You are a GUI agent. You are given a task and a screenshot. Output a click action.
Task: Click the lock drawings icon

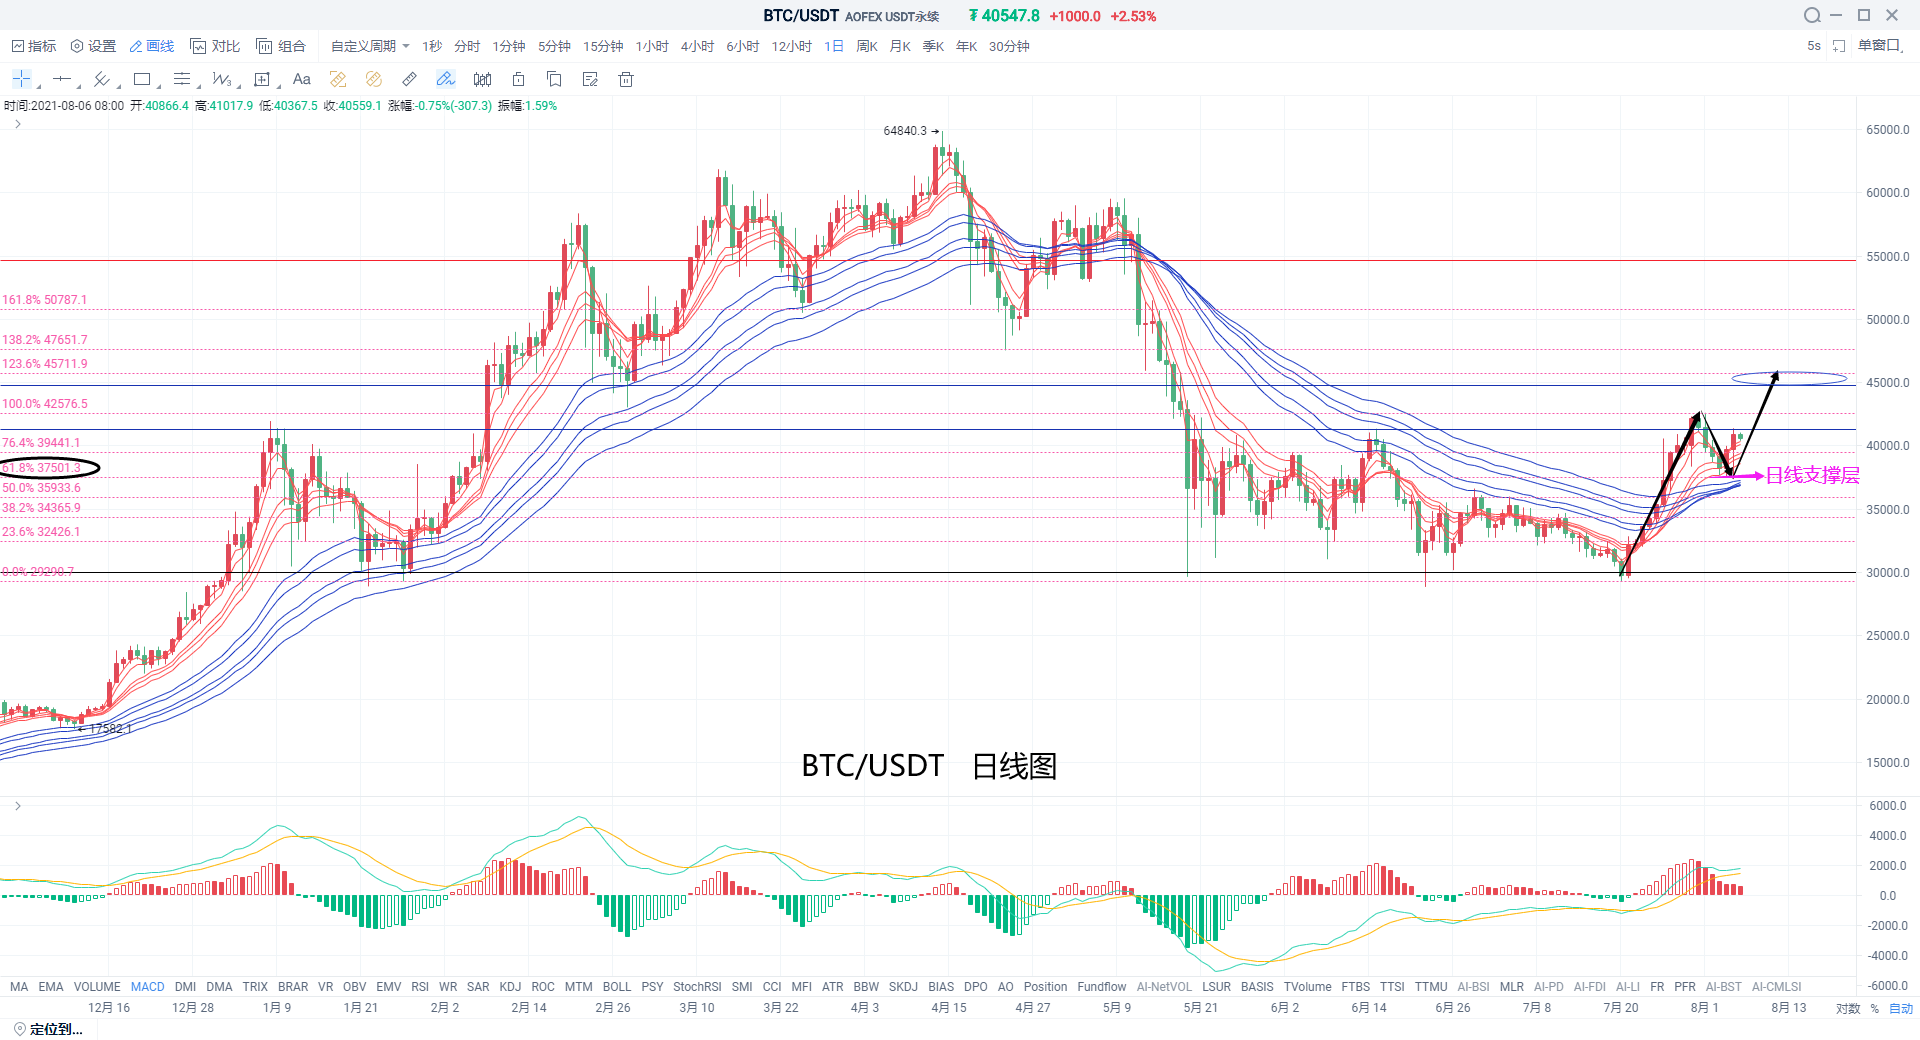(518, 79)
